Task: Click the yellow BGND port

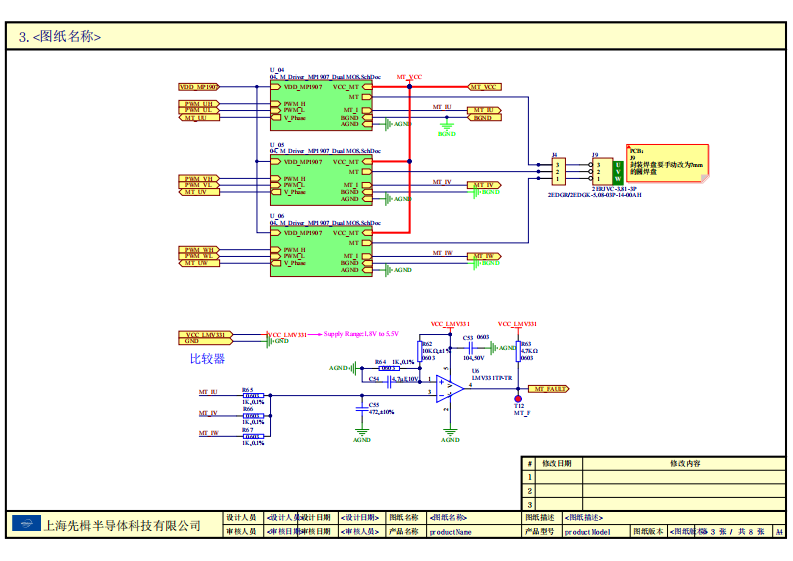Action: click(484, 118)
